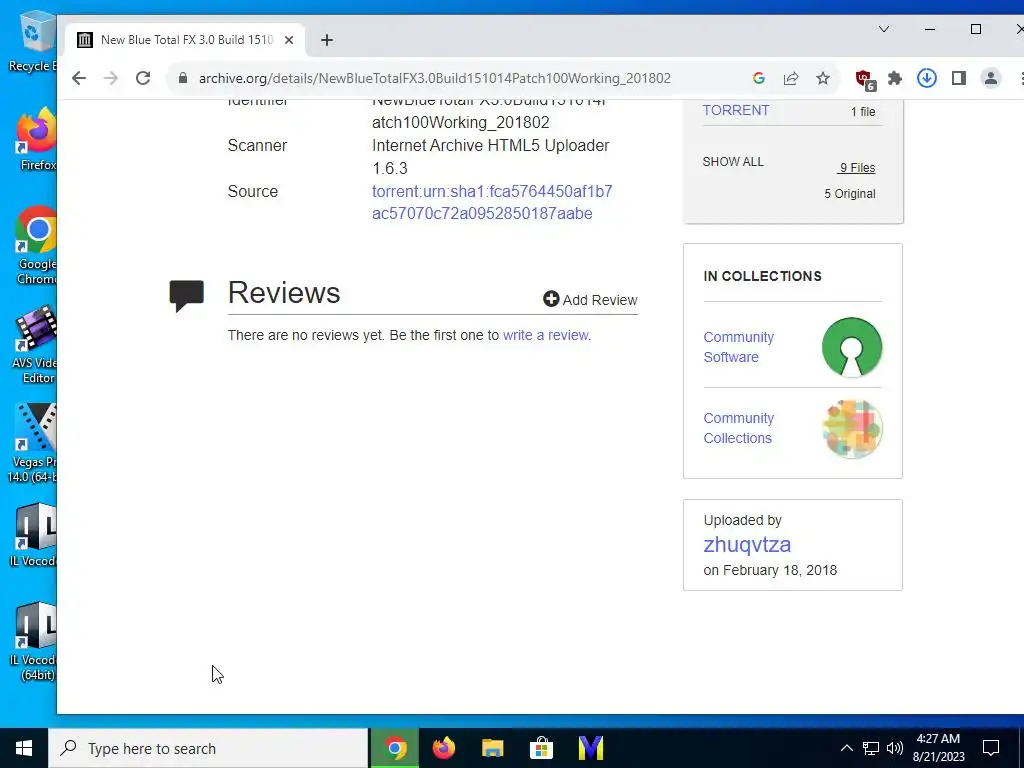Open Community Collections link
This screenshot has width=1024, height=768.
click(x=739, y=428)
